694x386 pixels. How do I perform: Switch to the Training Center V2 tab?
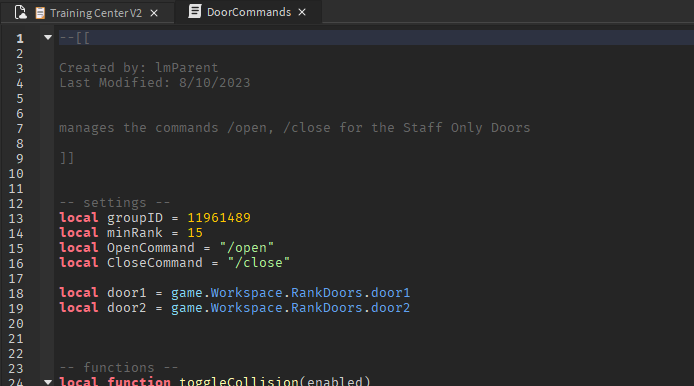[x=96, y=13]
